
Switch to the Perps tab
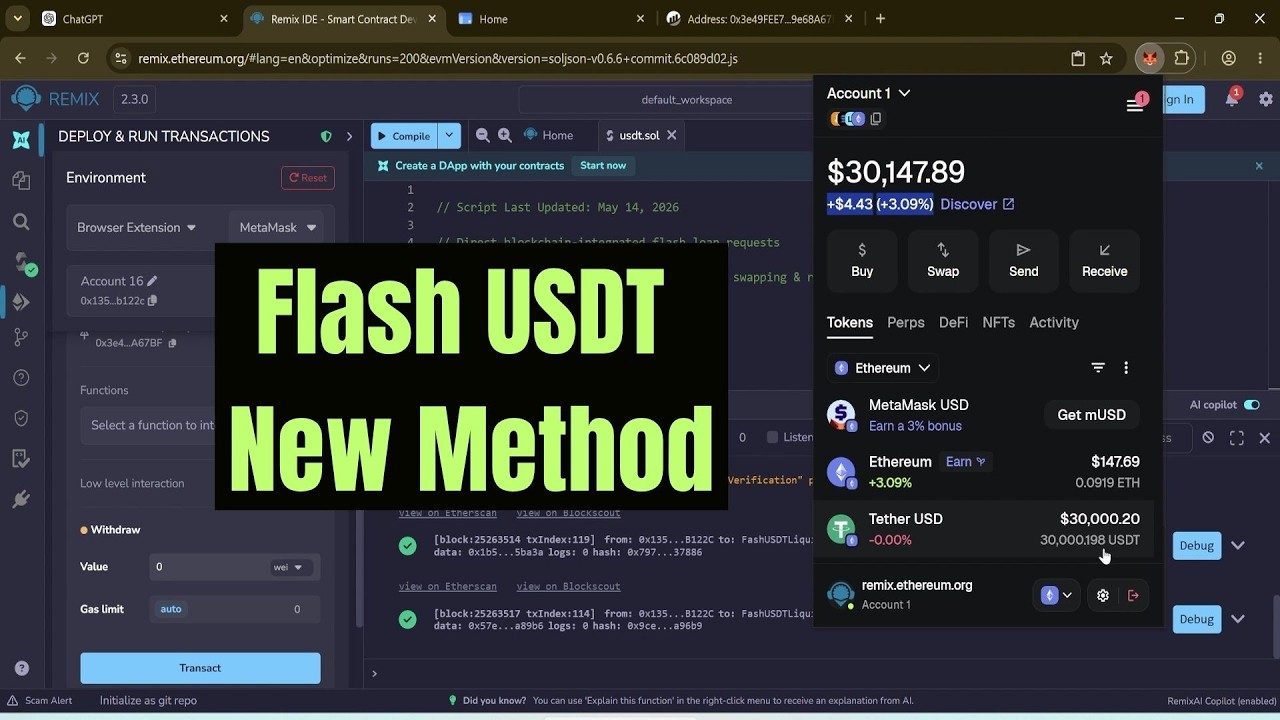click(906, 322)
